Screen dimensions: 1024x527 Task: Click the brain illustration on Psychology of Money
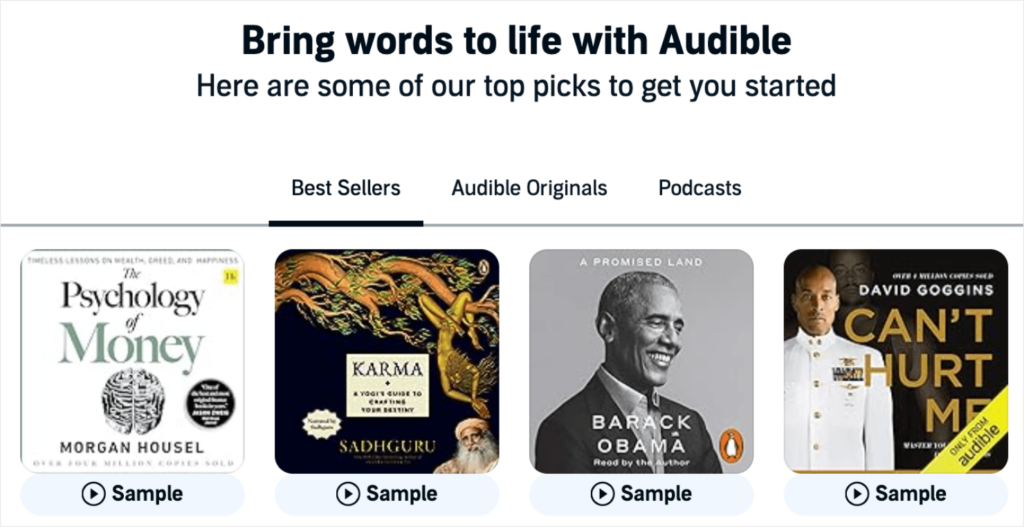coord(132,401)
